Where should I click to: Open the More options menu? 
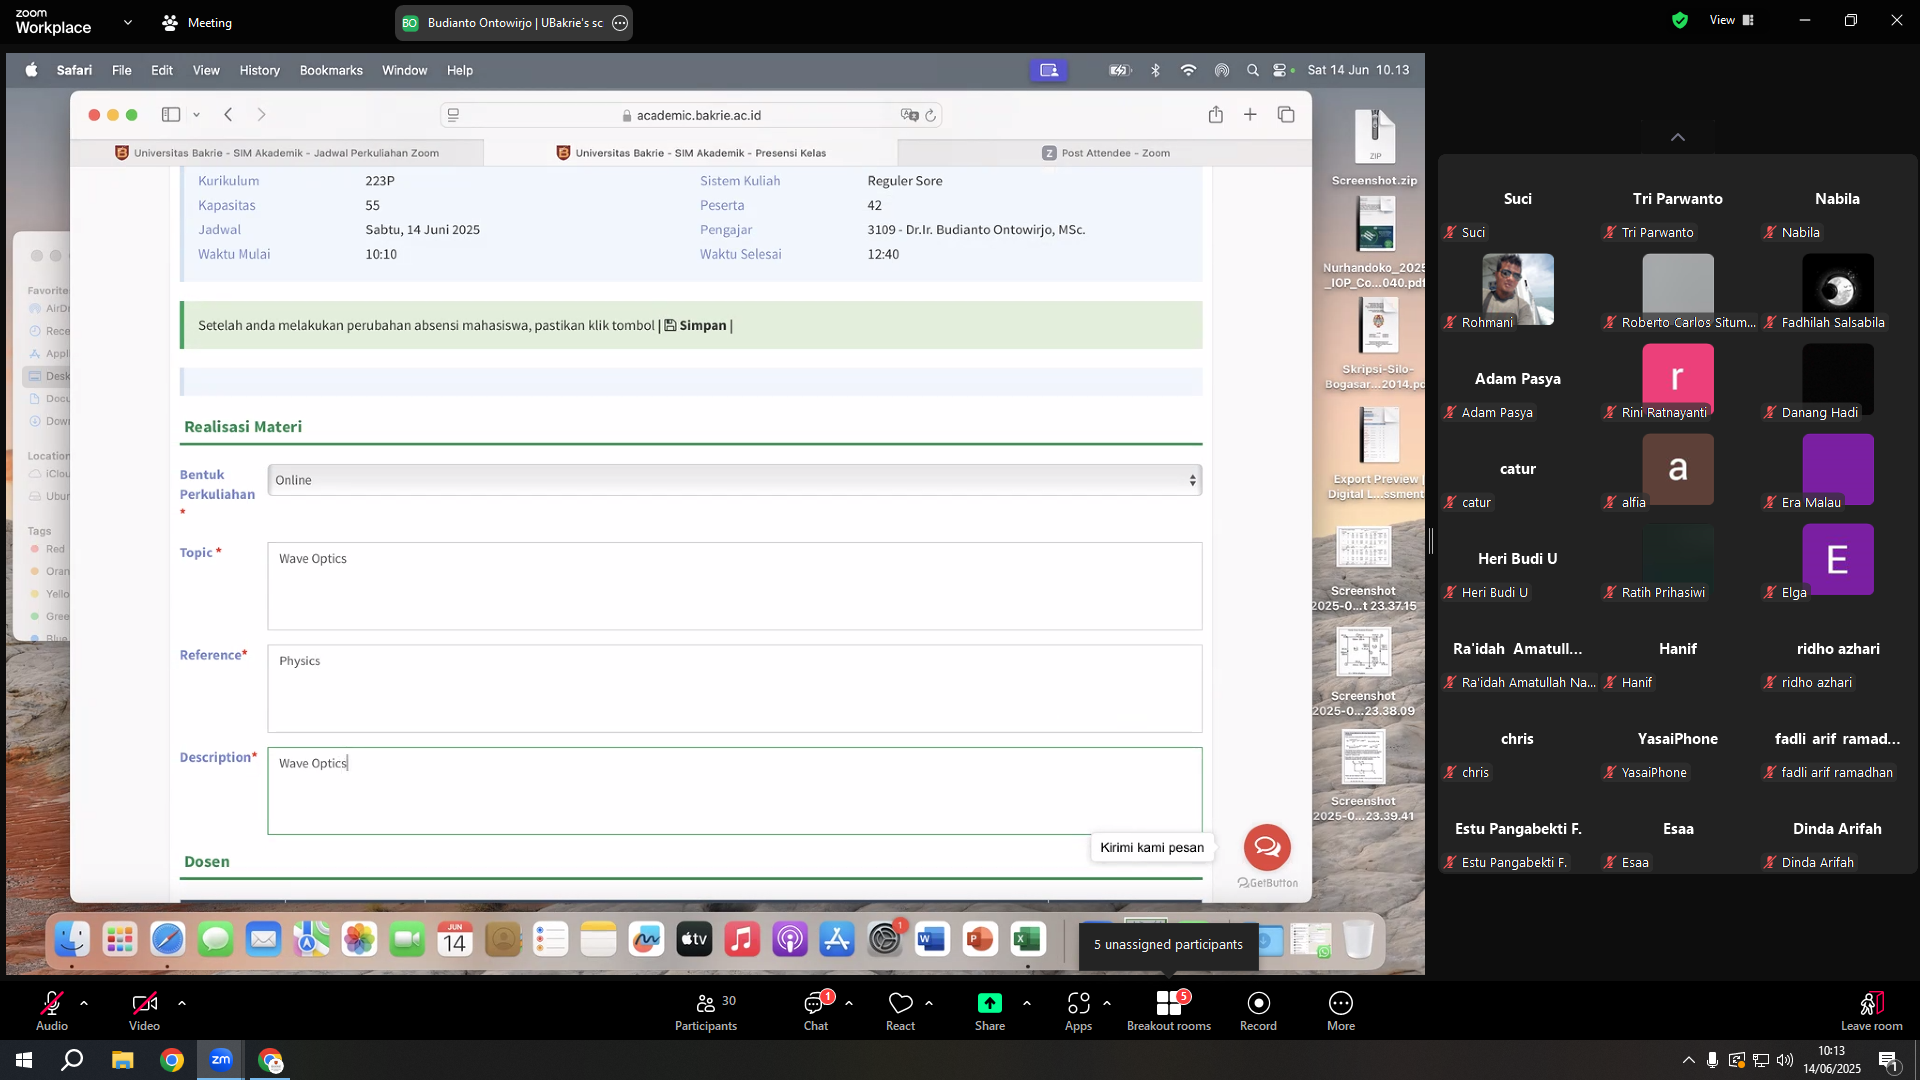tap(1341, 1010)
